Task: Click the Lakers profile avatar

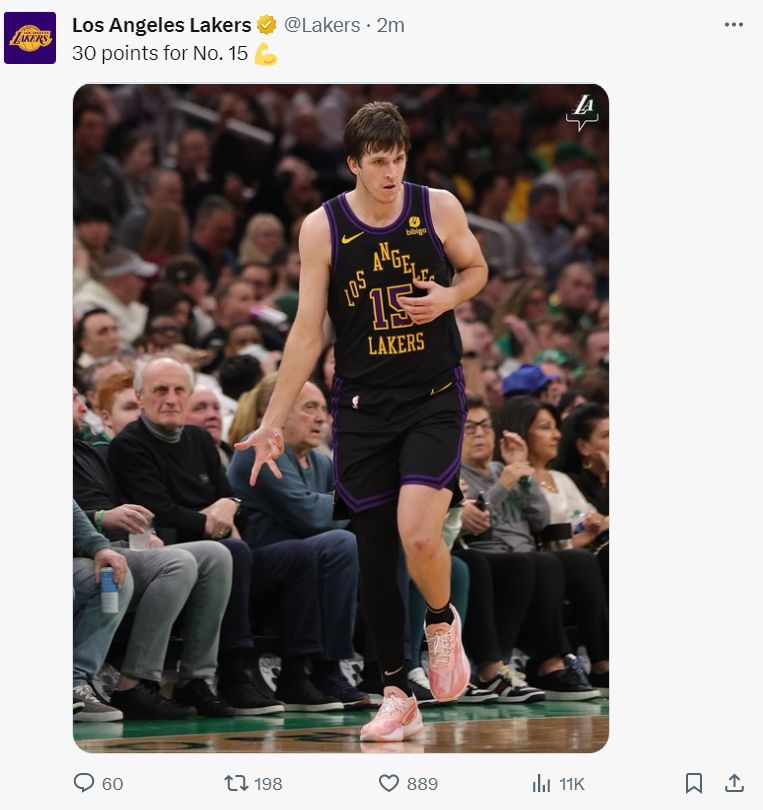Action: point(30,38)
